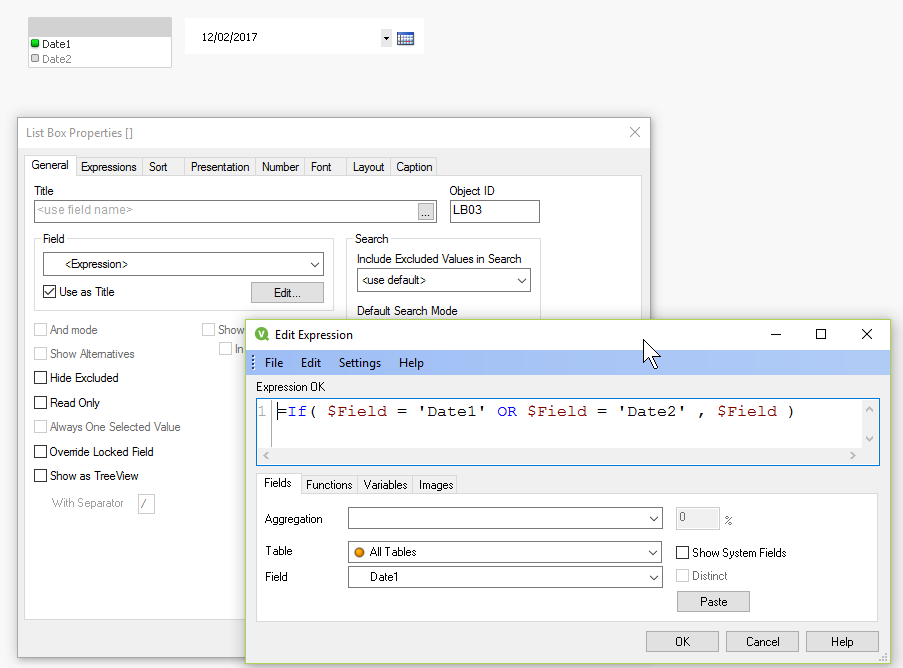Screen dimensions: 903x668
Task: Click the Paste button
Action: [x=713, y=601]
